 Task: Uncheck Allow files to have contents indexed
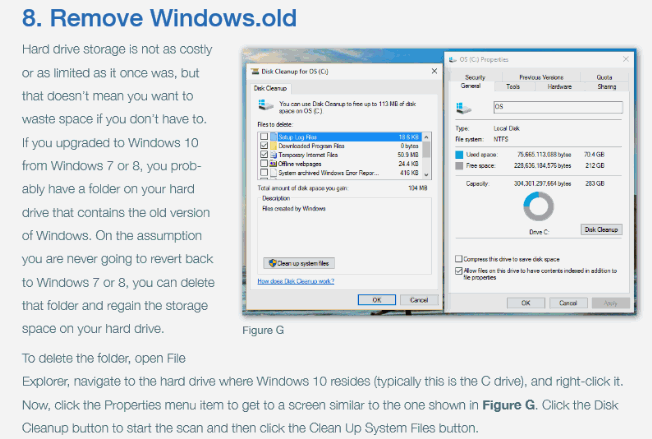point(459,270)
